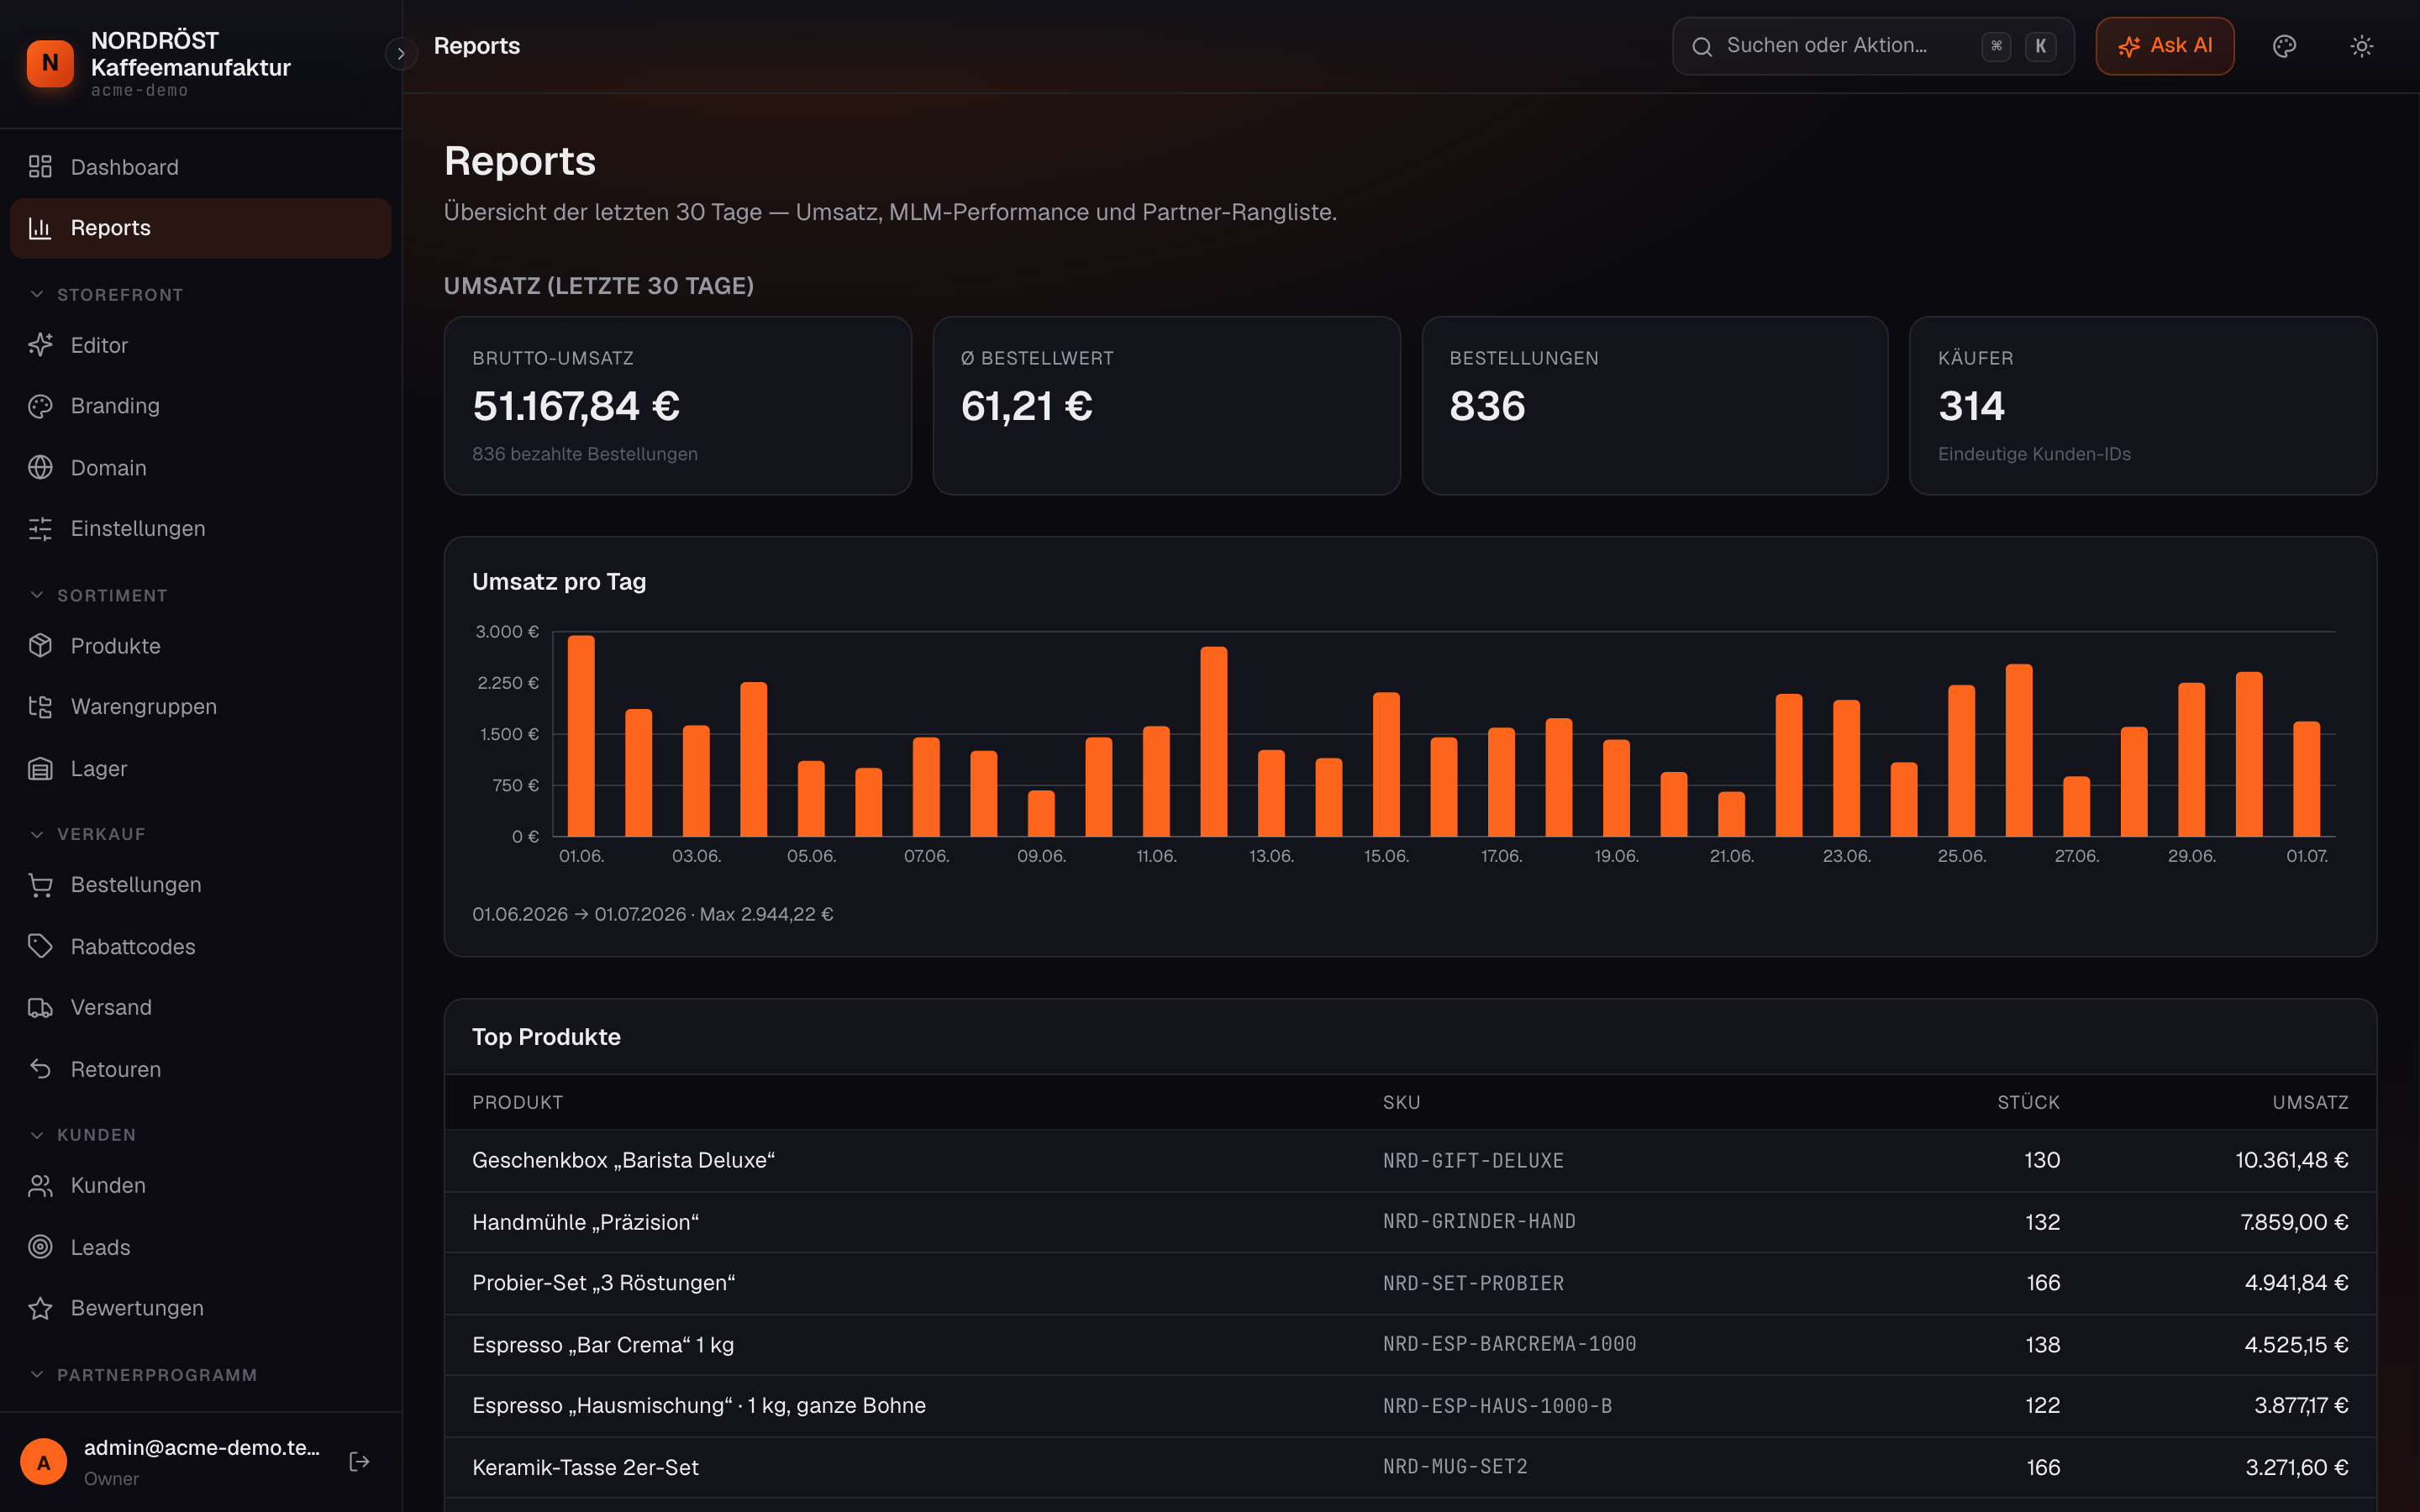Click the Branding palette icon in sidebar

coord(40,406)
